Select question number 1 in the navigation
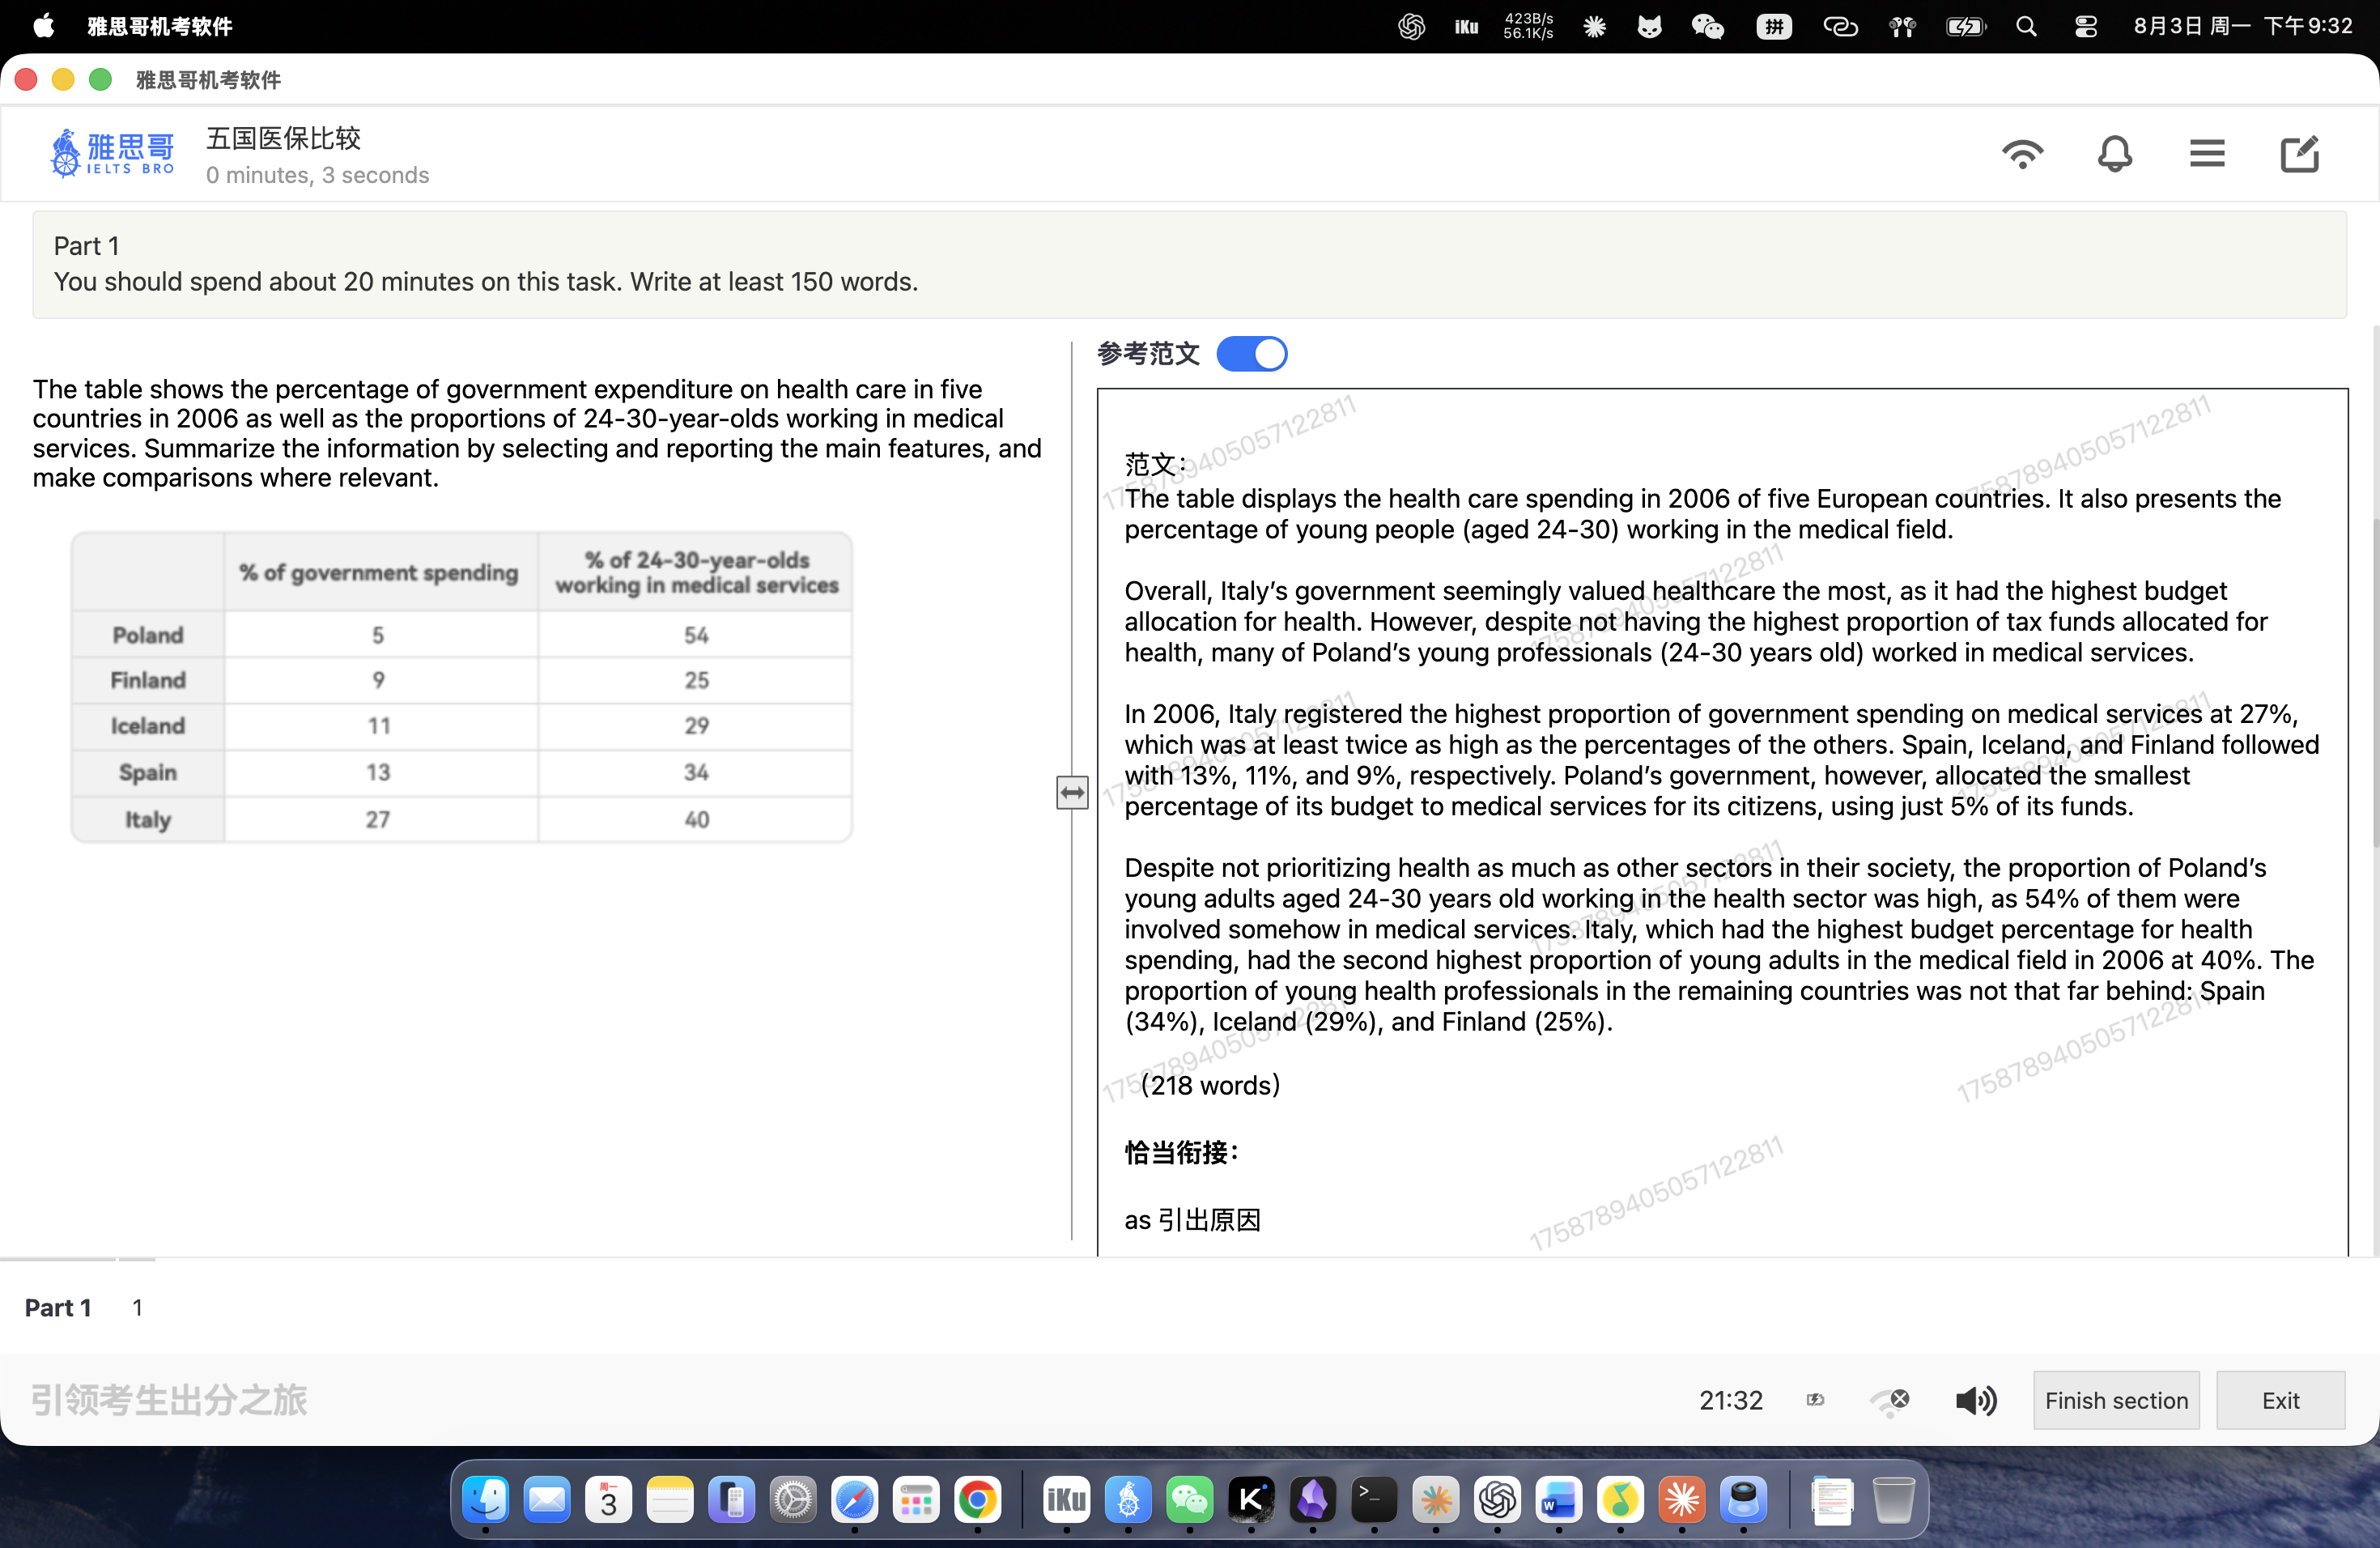This screenshot has width=2380, height=1548. pyautogui.click(x=137, y=1308)
